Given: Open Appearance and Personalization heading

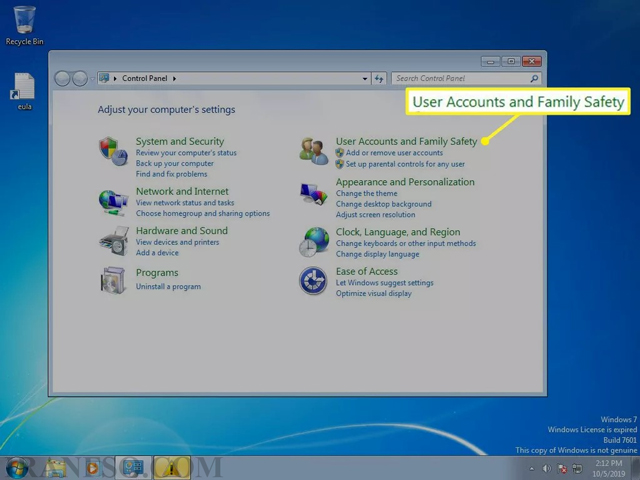Looking at the screenshot, I should [405, 182].
